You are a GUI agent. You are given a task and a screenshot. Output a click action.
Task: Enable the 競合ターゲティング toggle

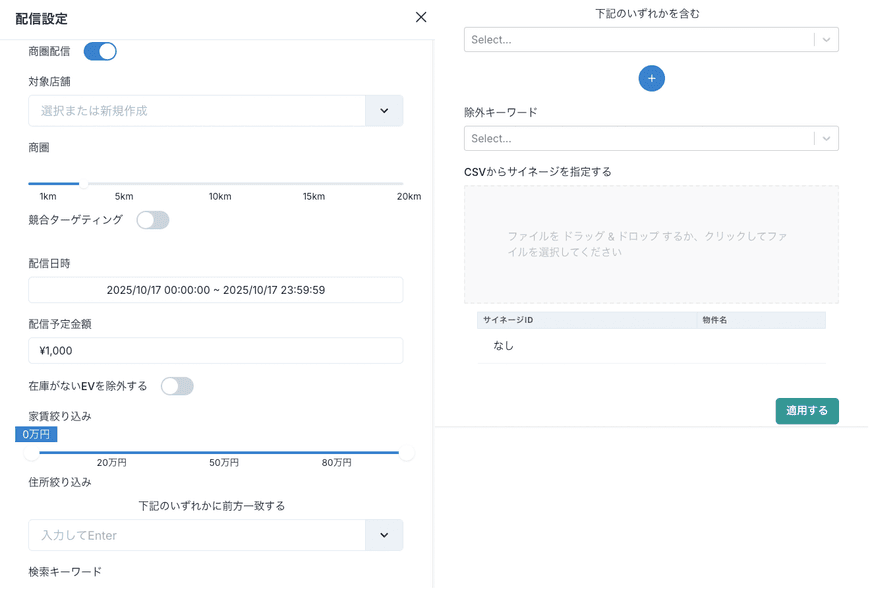tap(153, 220)
